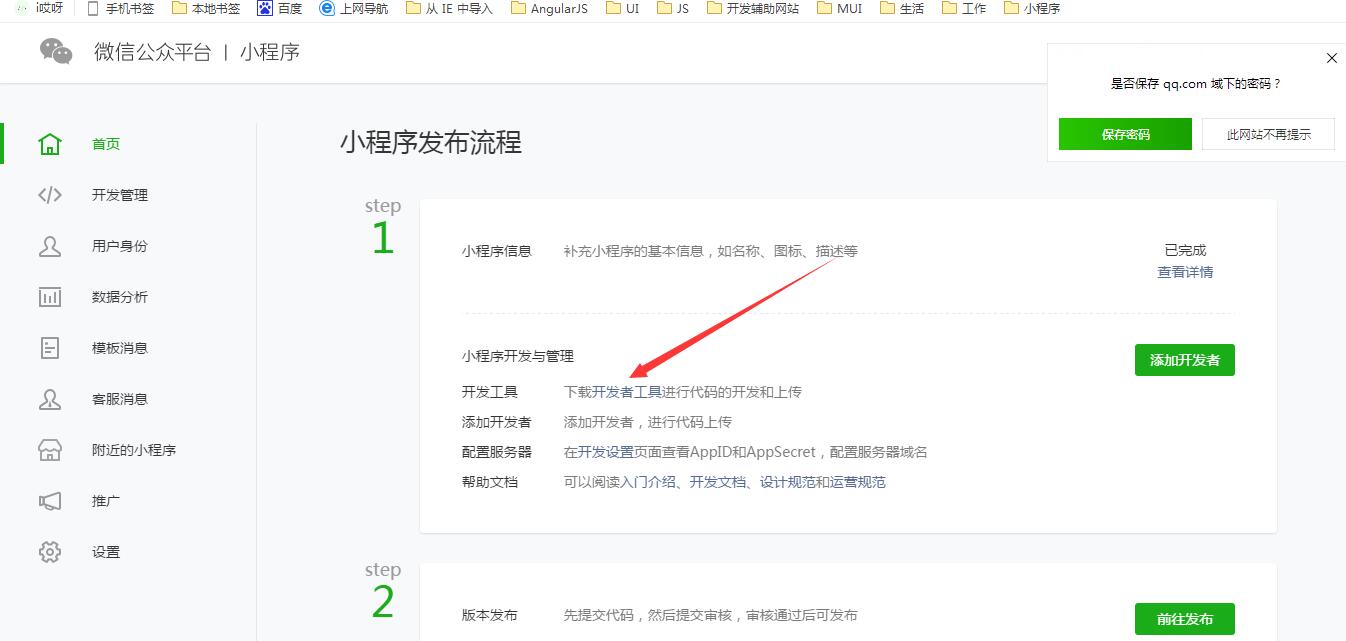Image resolution: width=1346 pixels, height=641 pixels.
Task: Click the headset person icon for 客服消息
Action: pyautogui.click(x=50, y=399)
